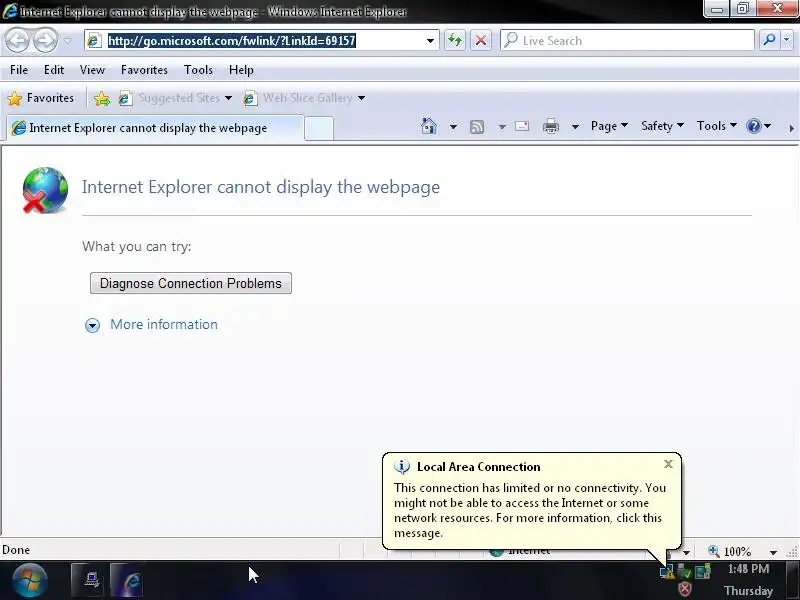Click the Local Area Connection balloon message

530,510
